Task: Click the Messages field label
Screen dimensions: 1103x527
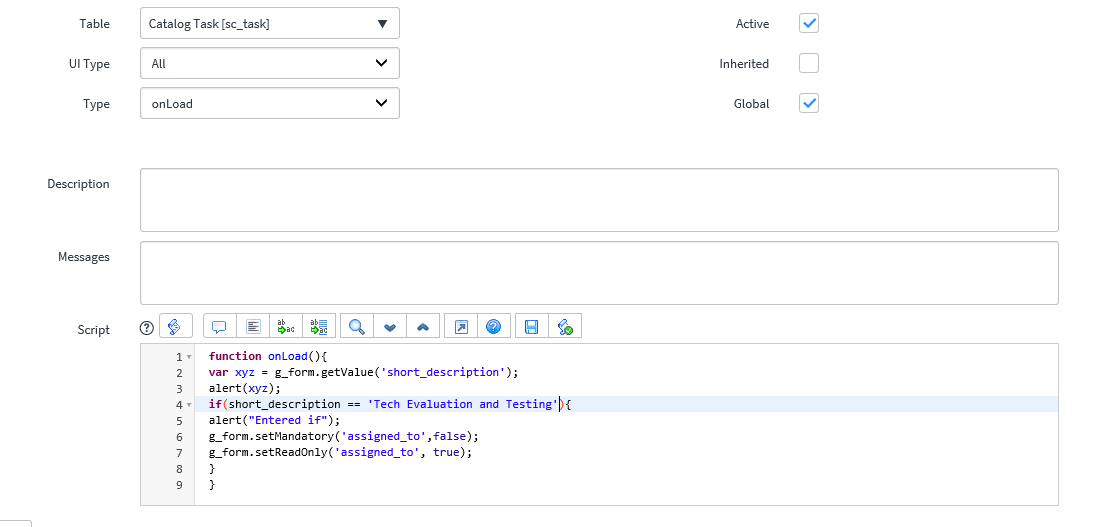Action: click(84, 257)
